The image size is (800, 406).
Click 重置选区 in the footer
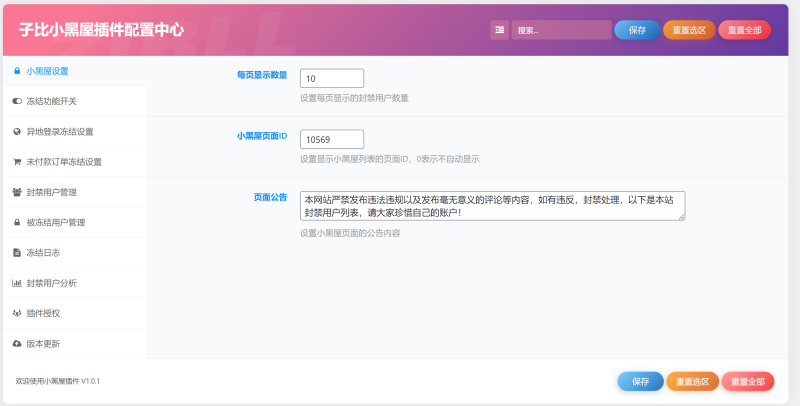click(x=692, y=382)
